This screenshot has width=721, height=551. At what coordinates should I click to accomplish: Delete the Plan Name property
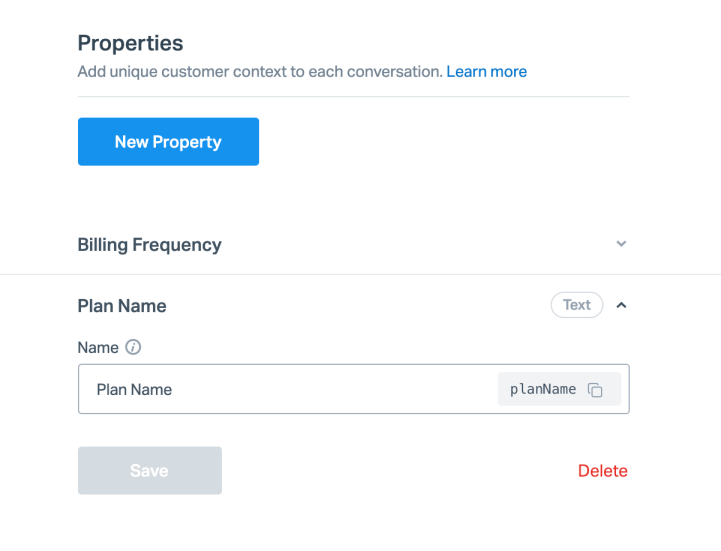[x=602, y=471]
